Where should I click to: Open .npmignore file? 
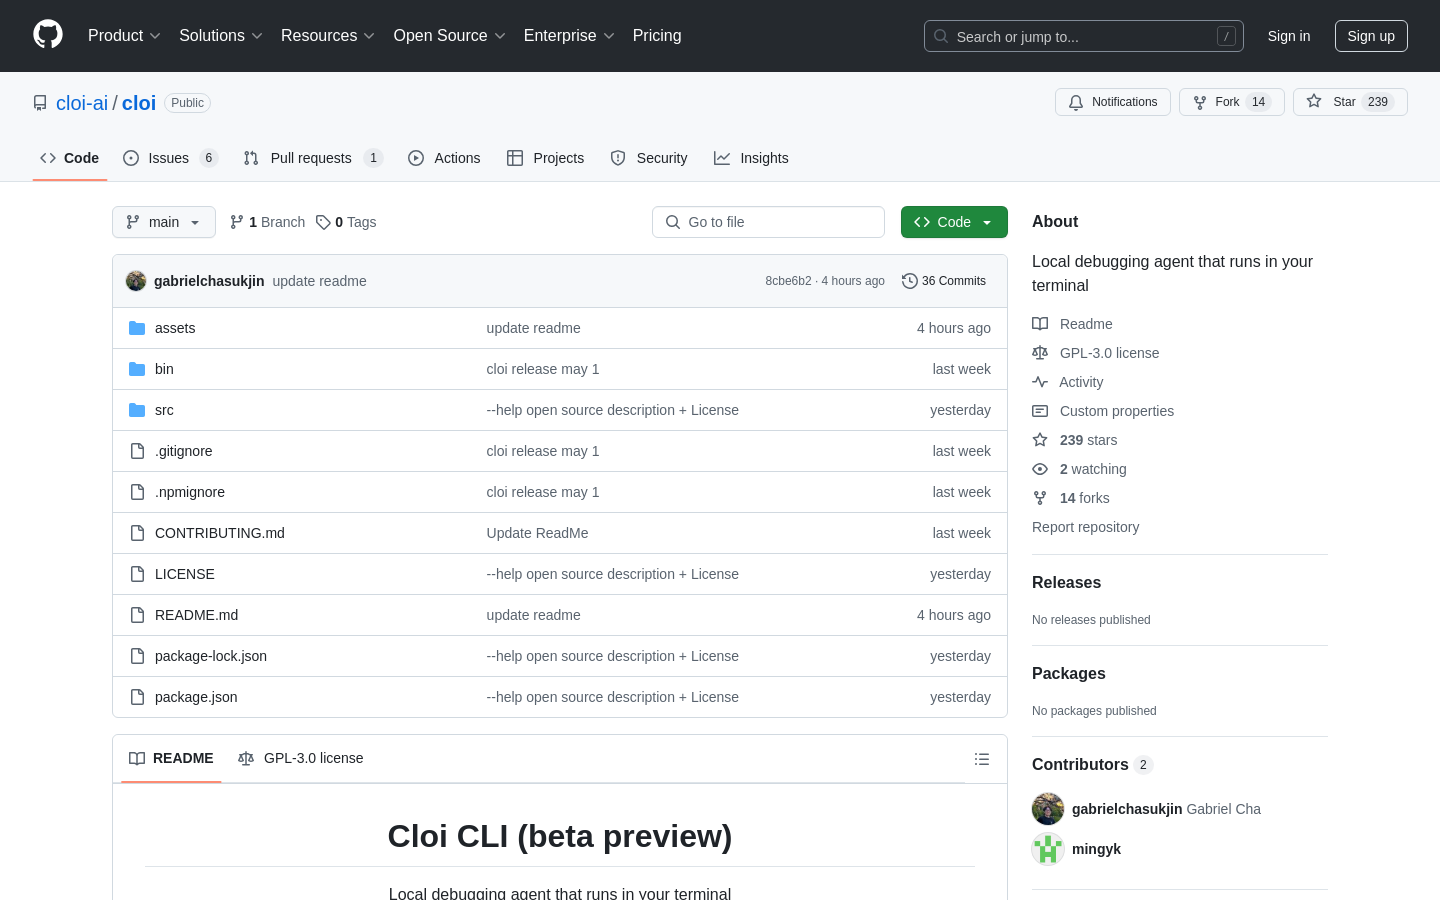point(190,492)
